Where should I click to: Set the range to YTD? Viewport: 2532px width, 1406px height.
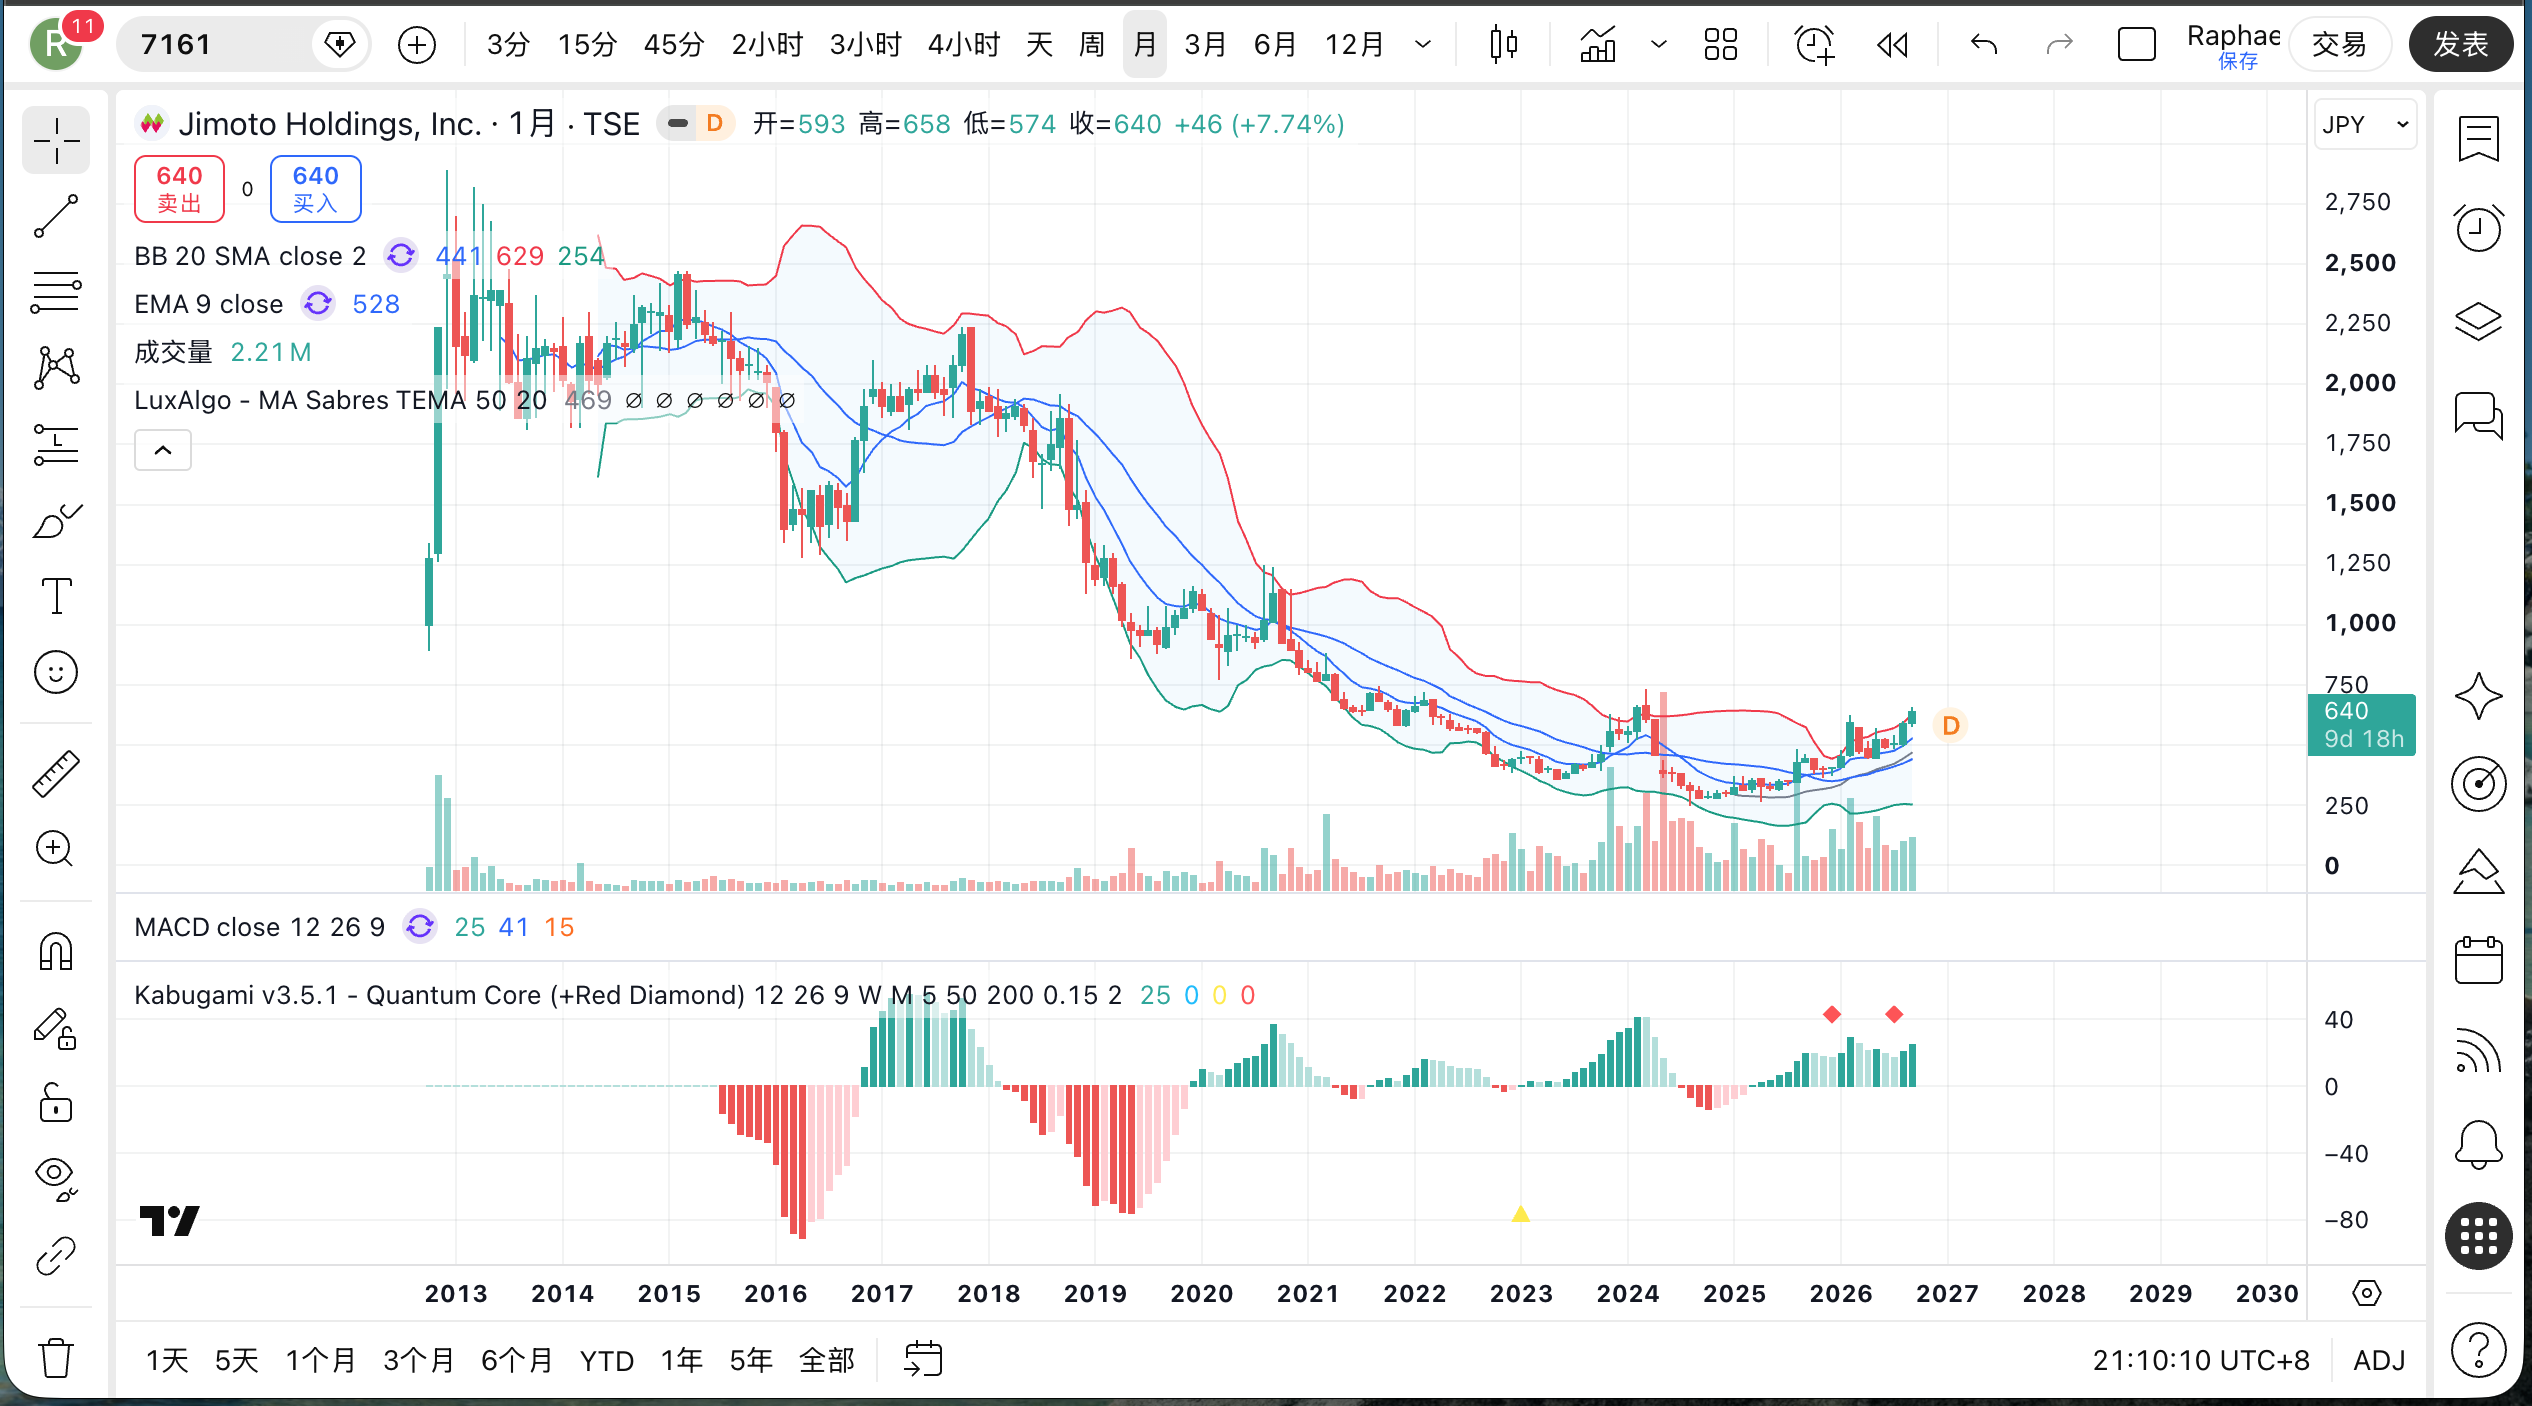607,1360
